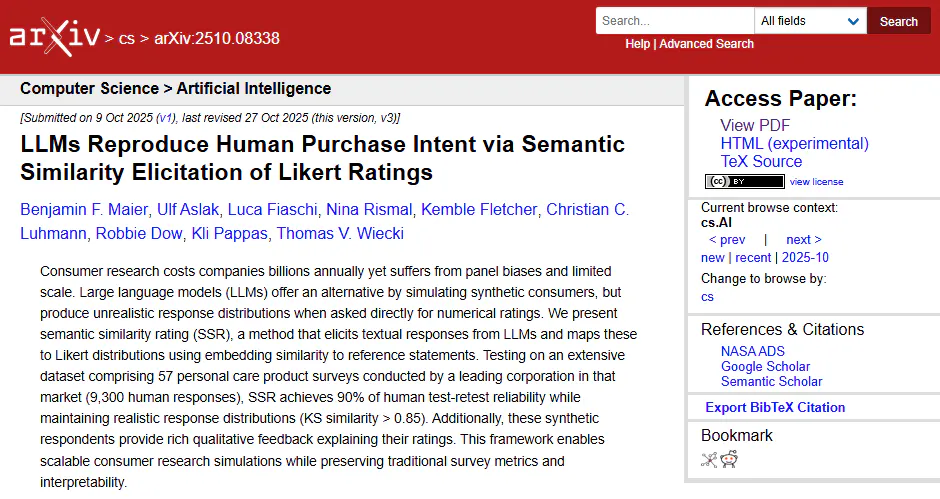Click Export BibTeX Citation
940x499 pixels.
775,407
